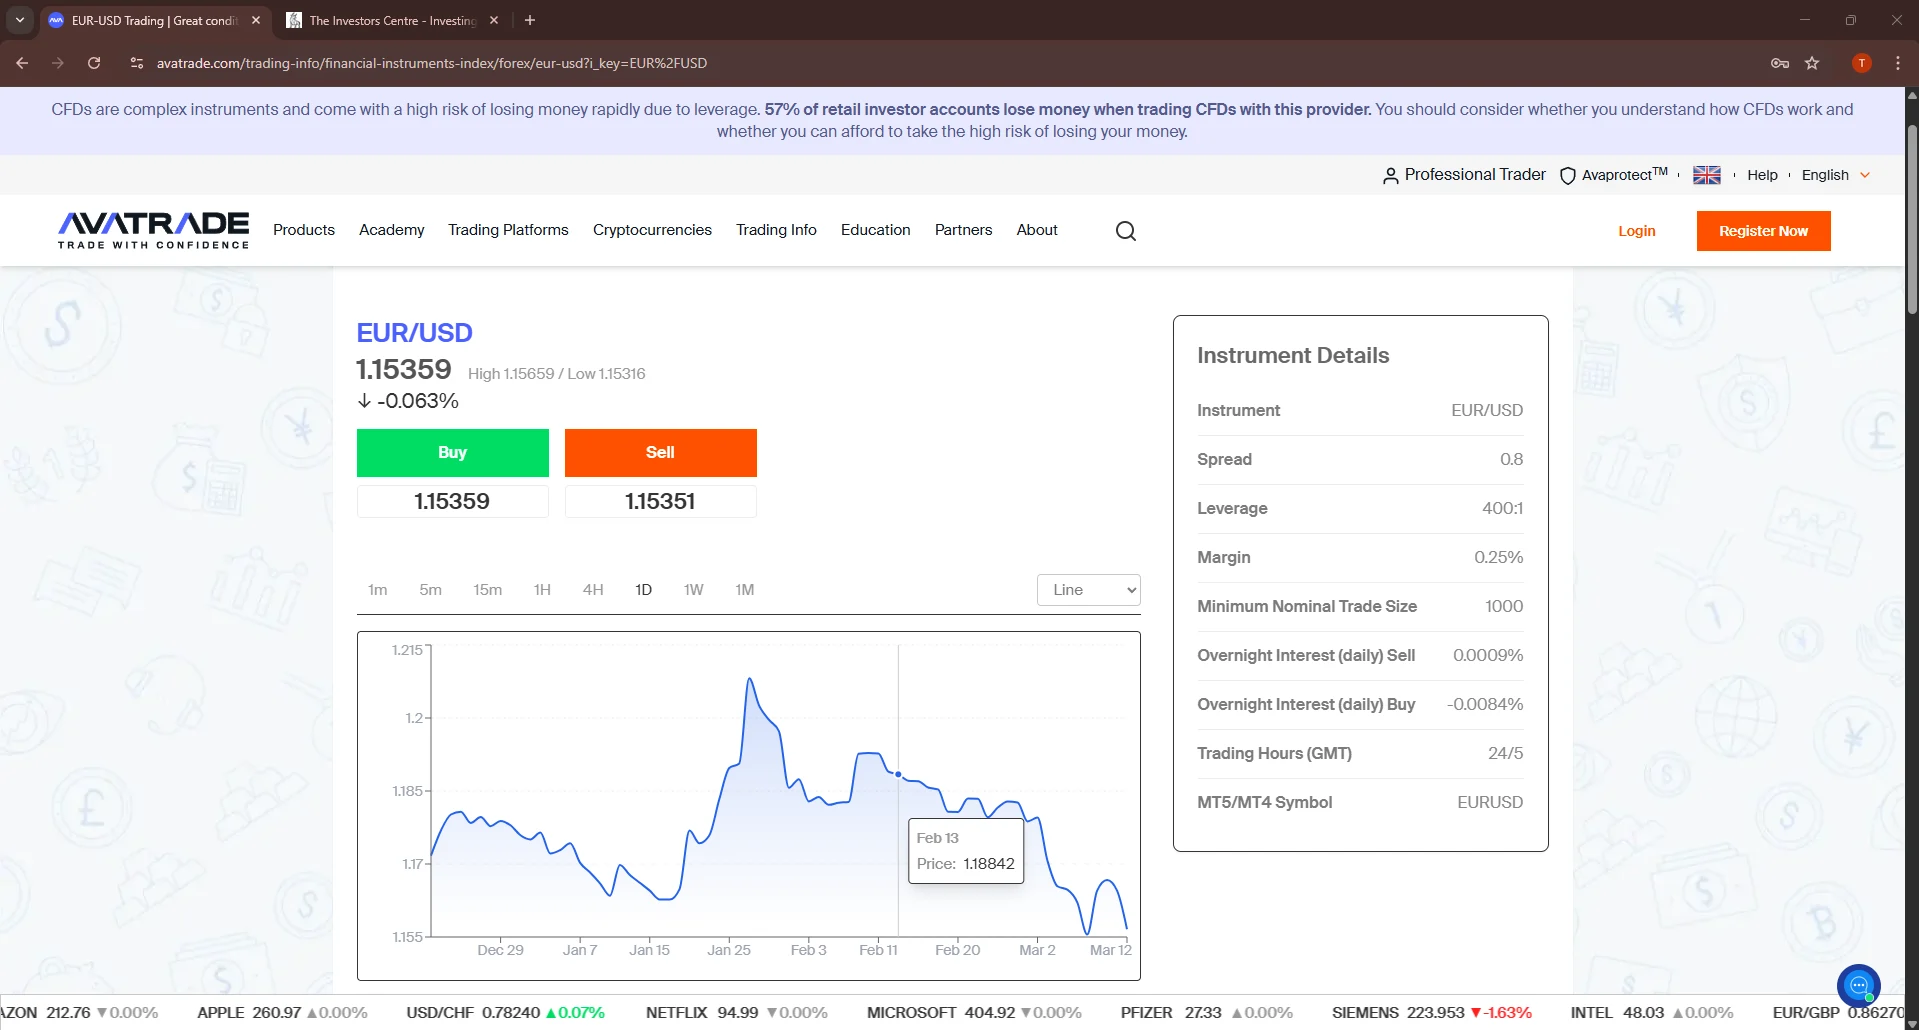Open the Line chart type dropdown
This screenshot has height=1030, width=1919.
(x=1089, y=590)
